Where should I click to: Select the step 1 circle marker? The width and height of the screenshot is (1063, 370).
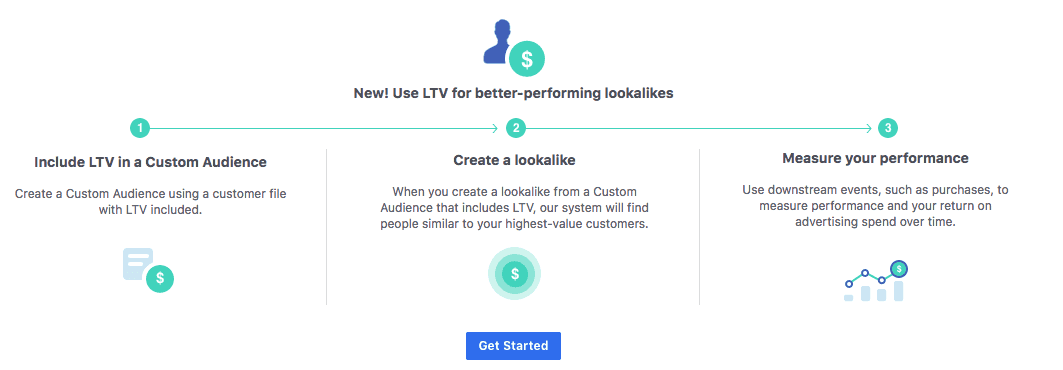139,128
